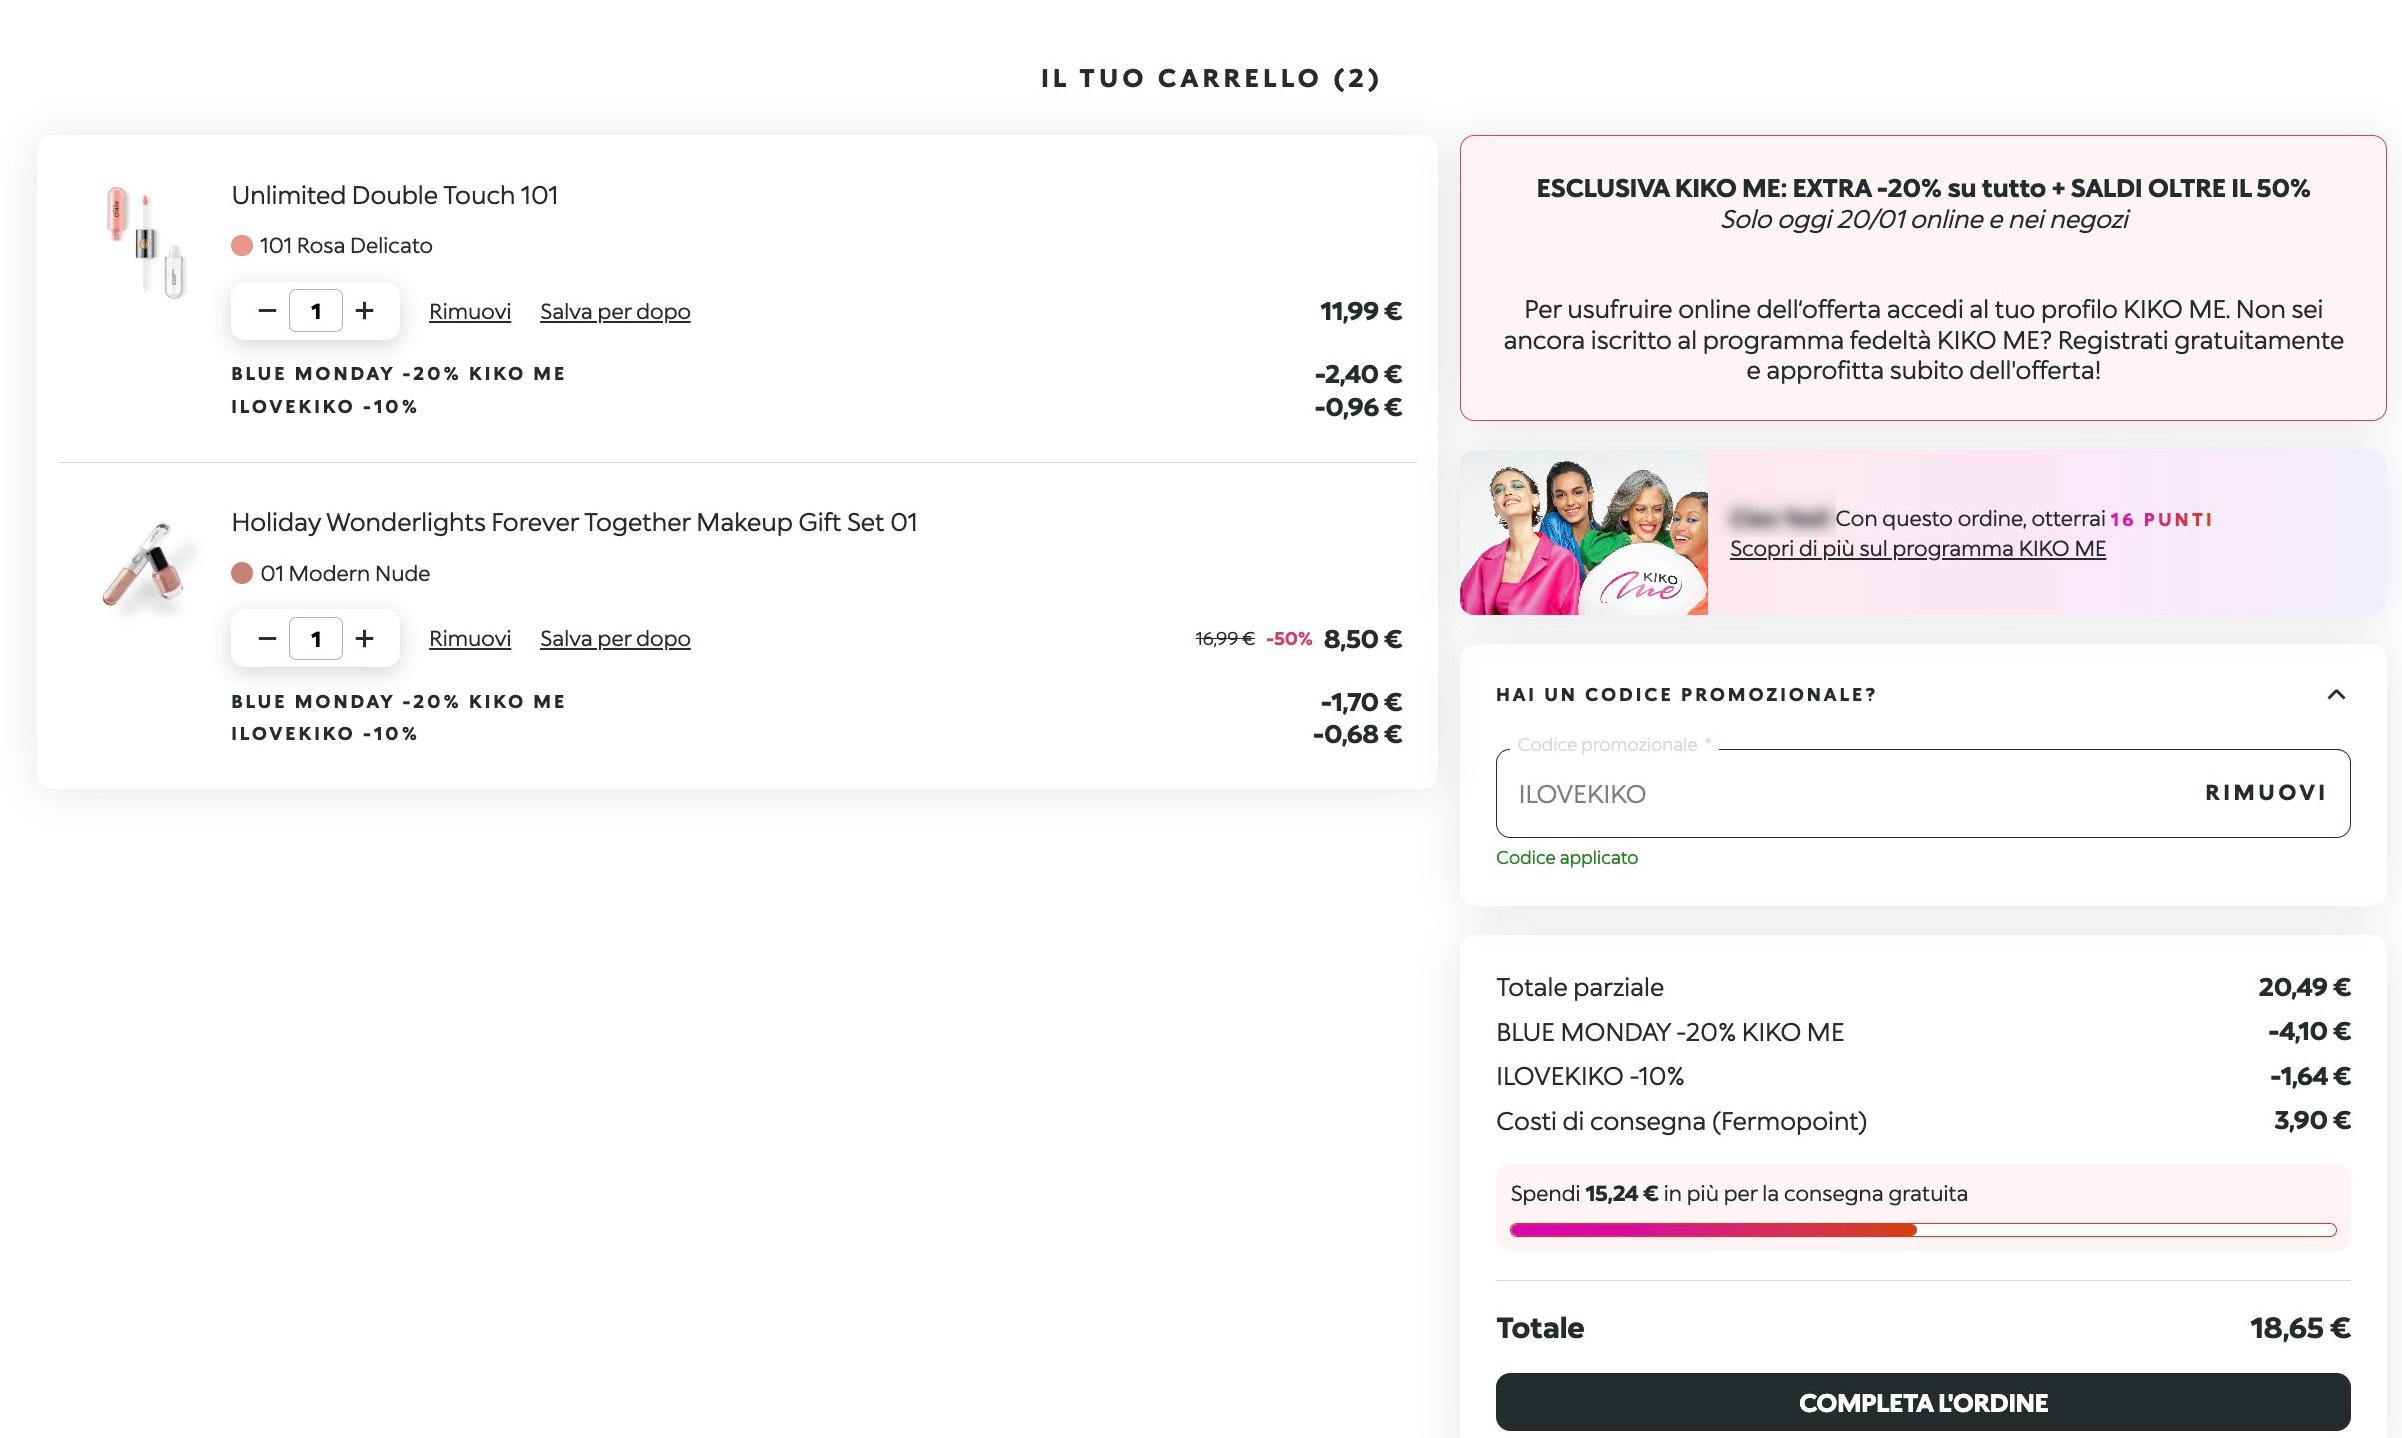Click Completa l'ordine button

[x=1923, y=1402]
